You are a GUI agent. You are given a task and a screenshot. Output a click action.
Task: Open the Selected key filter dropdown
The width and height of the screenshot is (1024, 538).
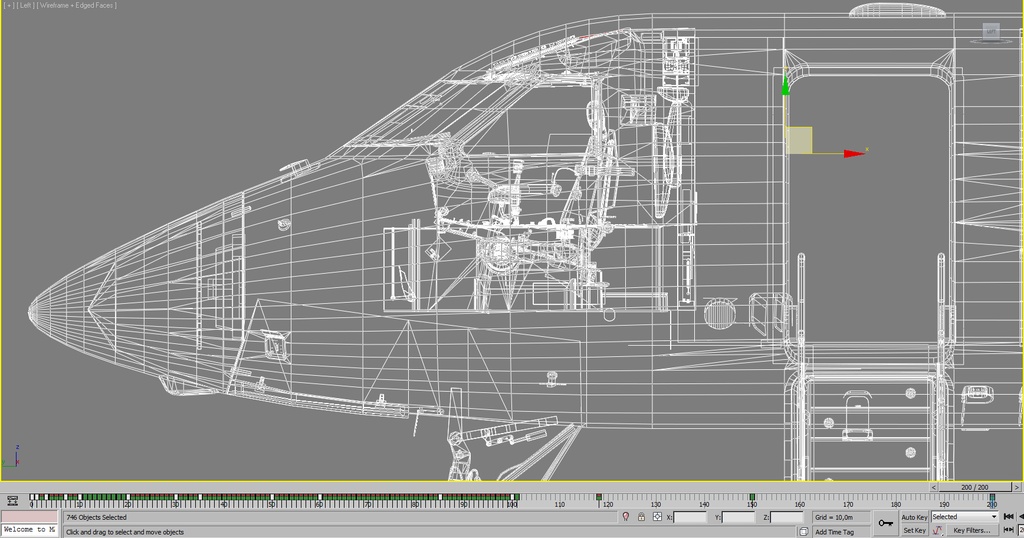(x=964, y=517)
